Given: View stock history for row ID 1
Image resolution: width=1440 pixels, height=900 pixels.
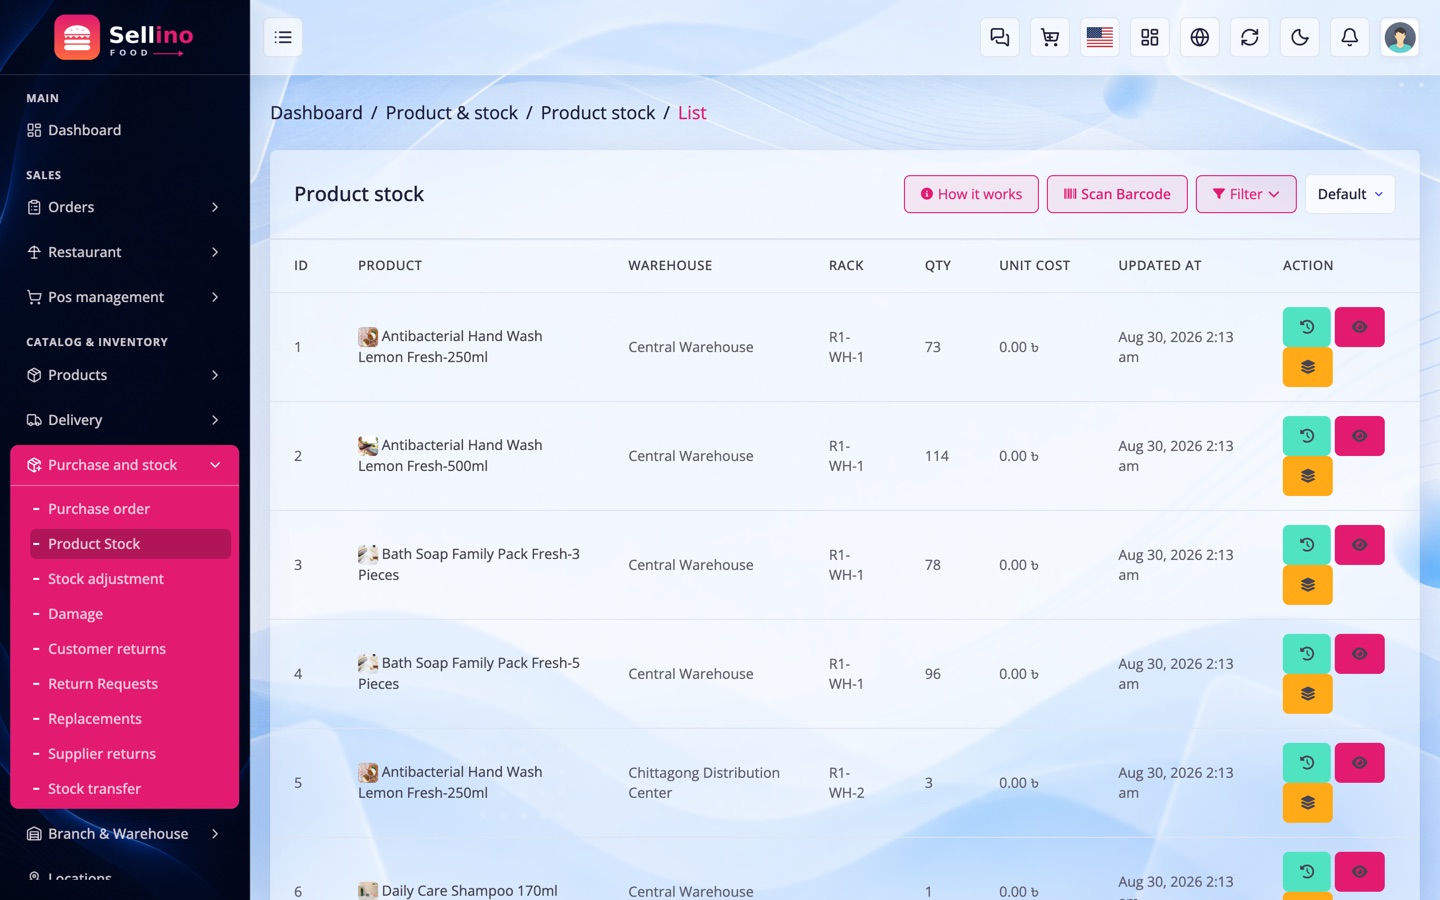Looking at the screenshot, I should [x=1306, y=327].
